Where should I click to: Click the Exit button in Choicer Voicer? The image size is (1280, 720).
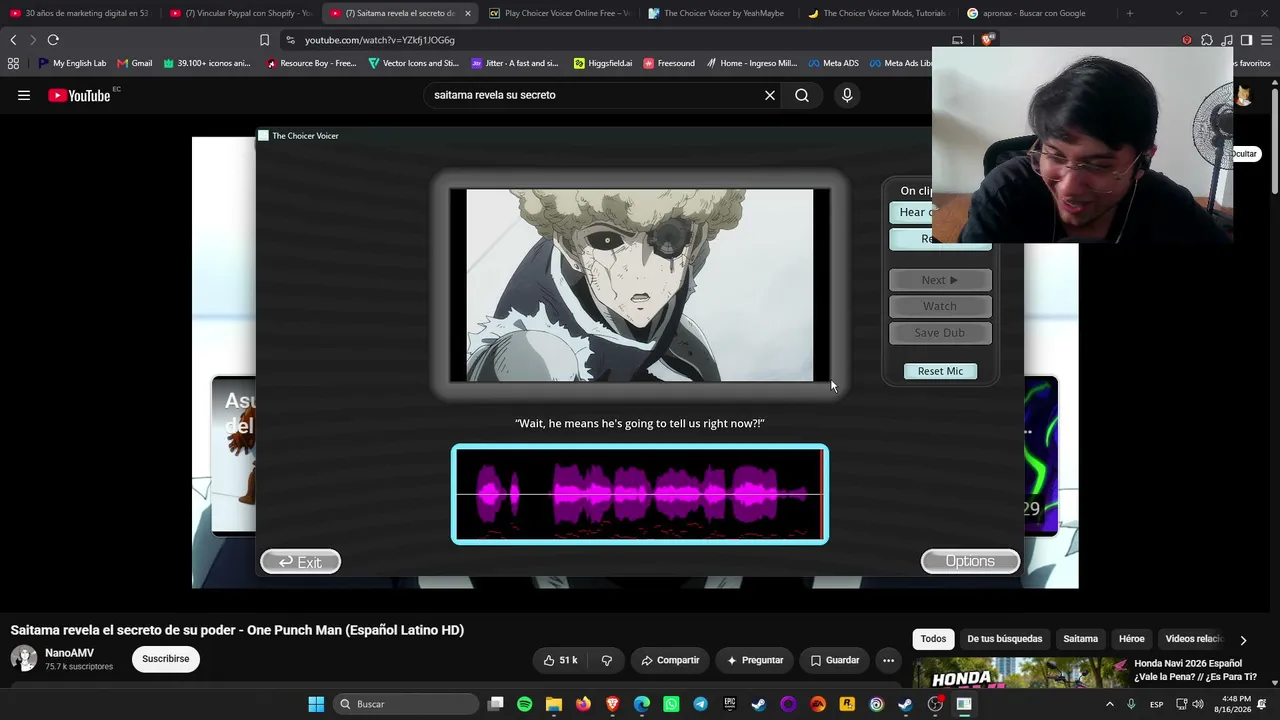[300, 562]
